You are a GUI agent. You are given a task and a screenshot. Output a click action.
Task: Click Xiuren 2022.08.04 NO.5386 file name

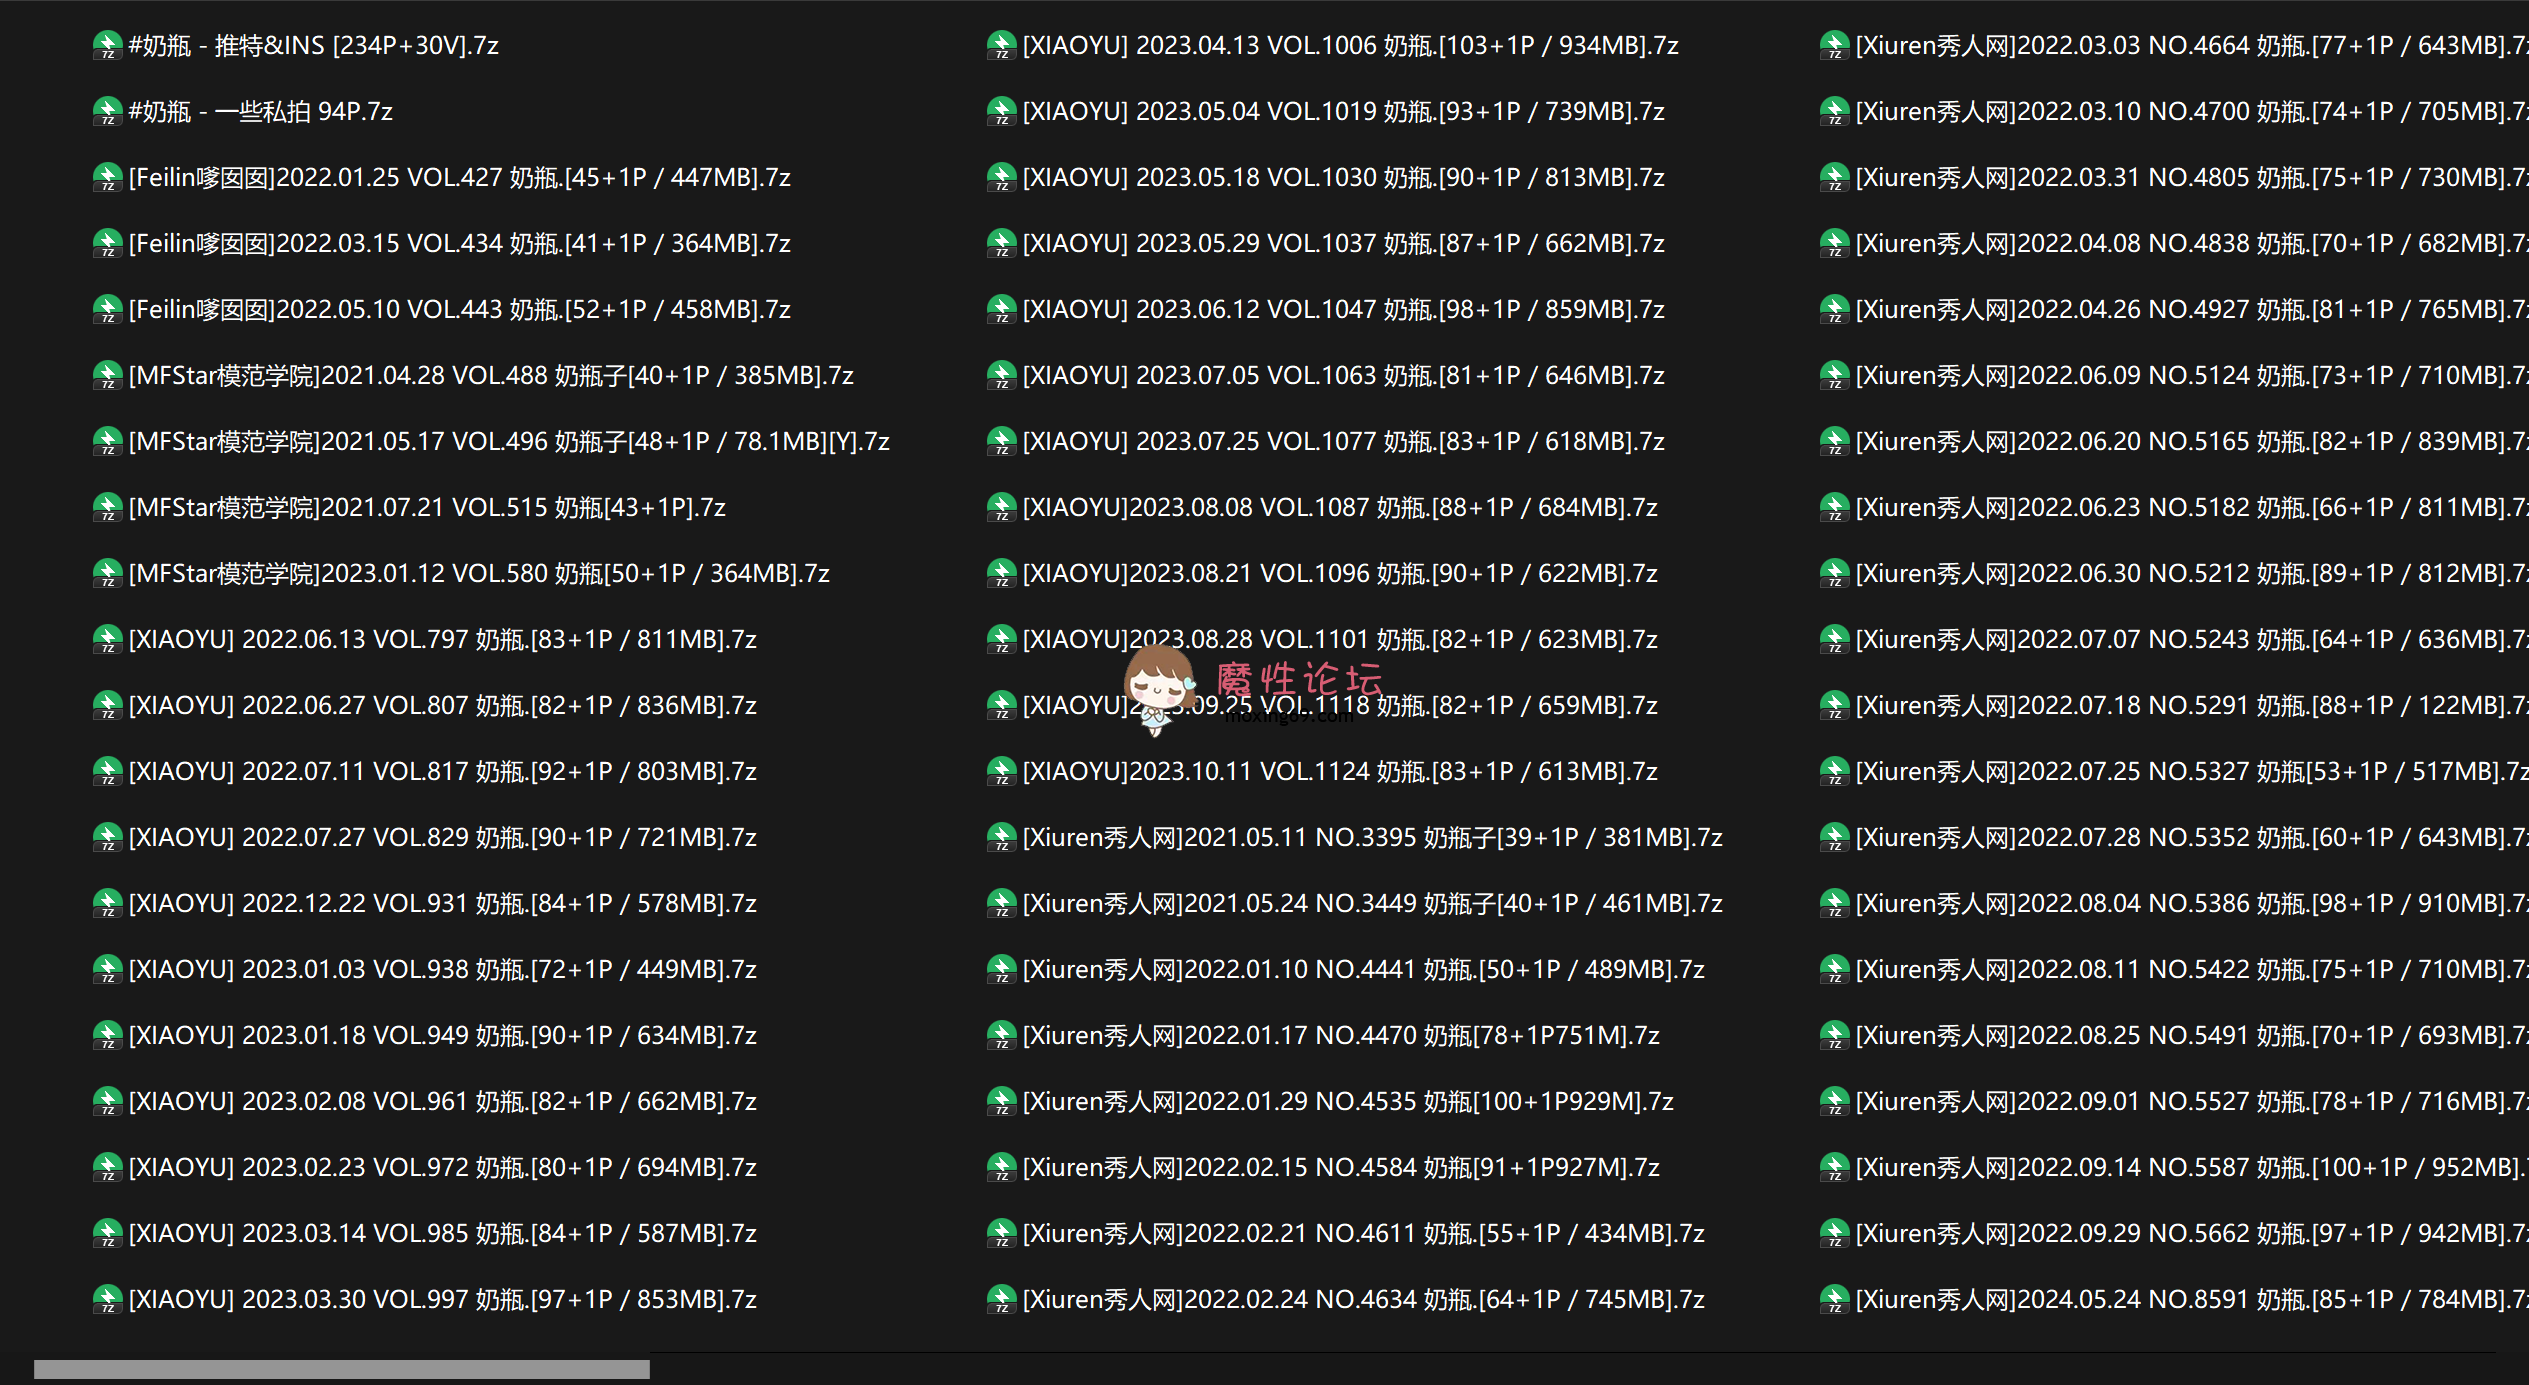tap(2190, 904)
